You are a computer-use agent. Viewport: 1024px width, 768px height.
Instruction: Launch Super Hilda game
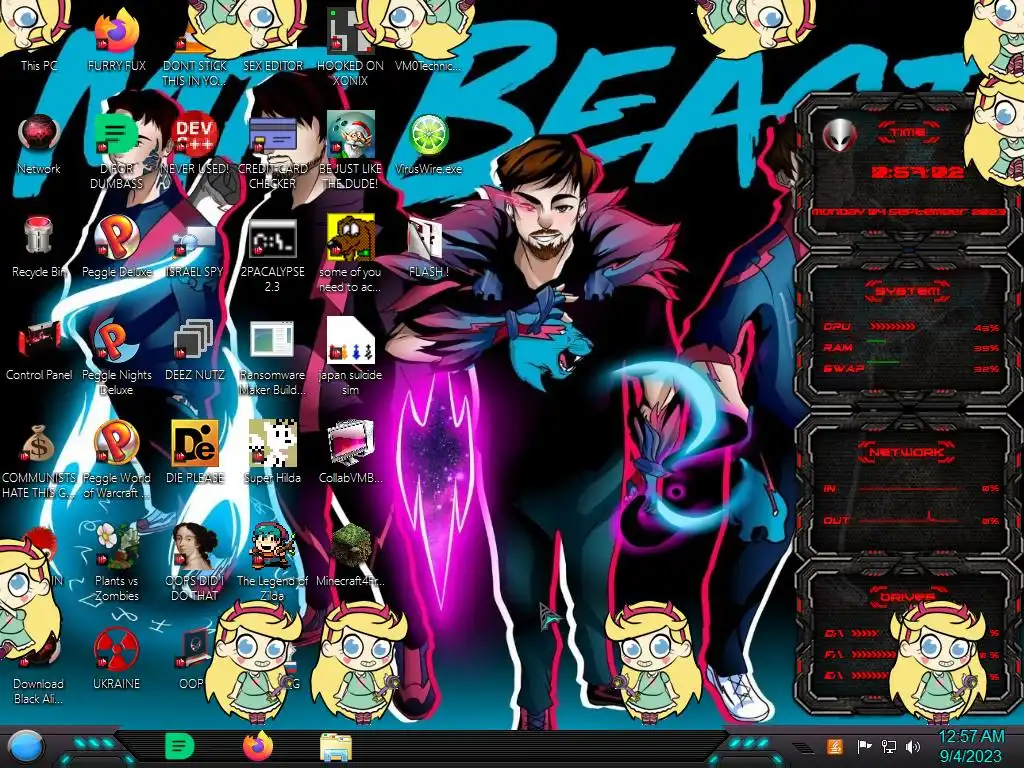pos(272,452)
